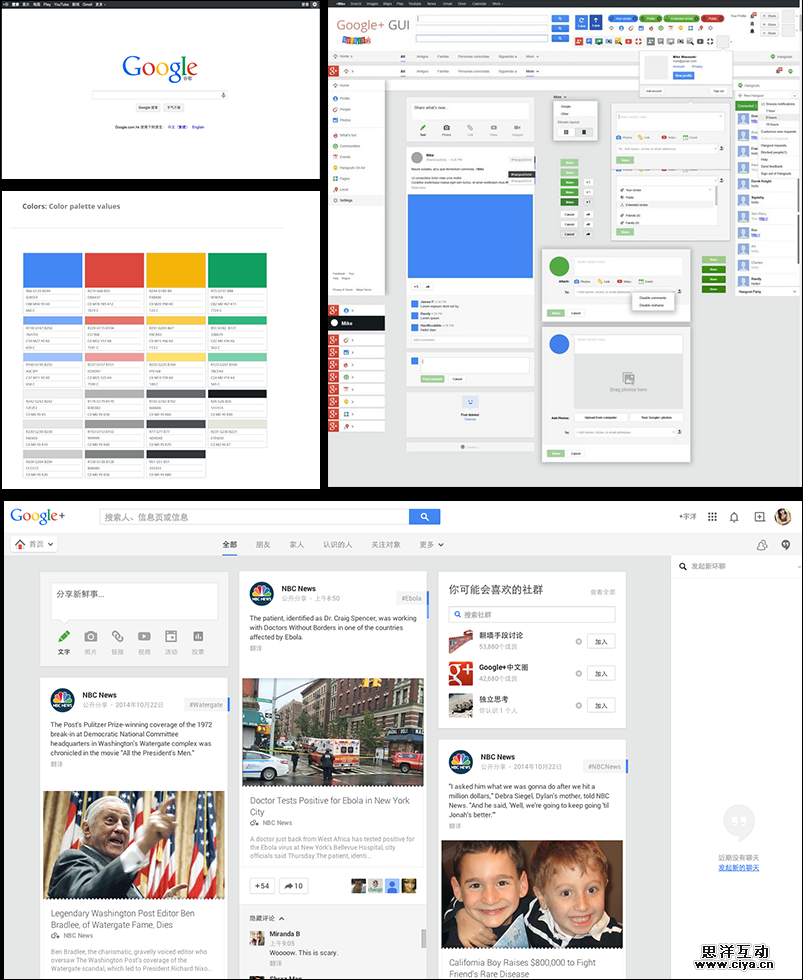Open the More dropdown above the Stream layout menu

pos(560,97)
